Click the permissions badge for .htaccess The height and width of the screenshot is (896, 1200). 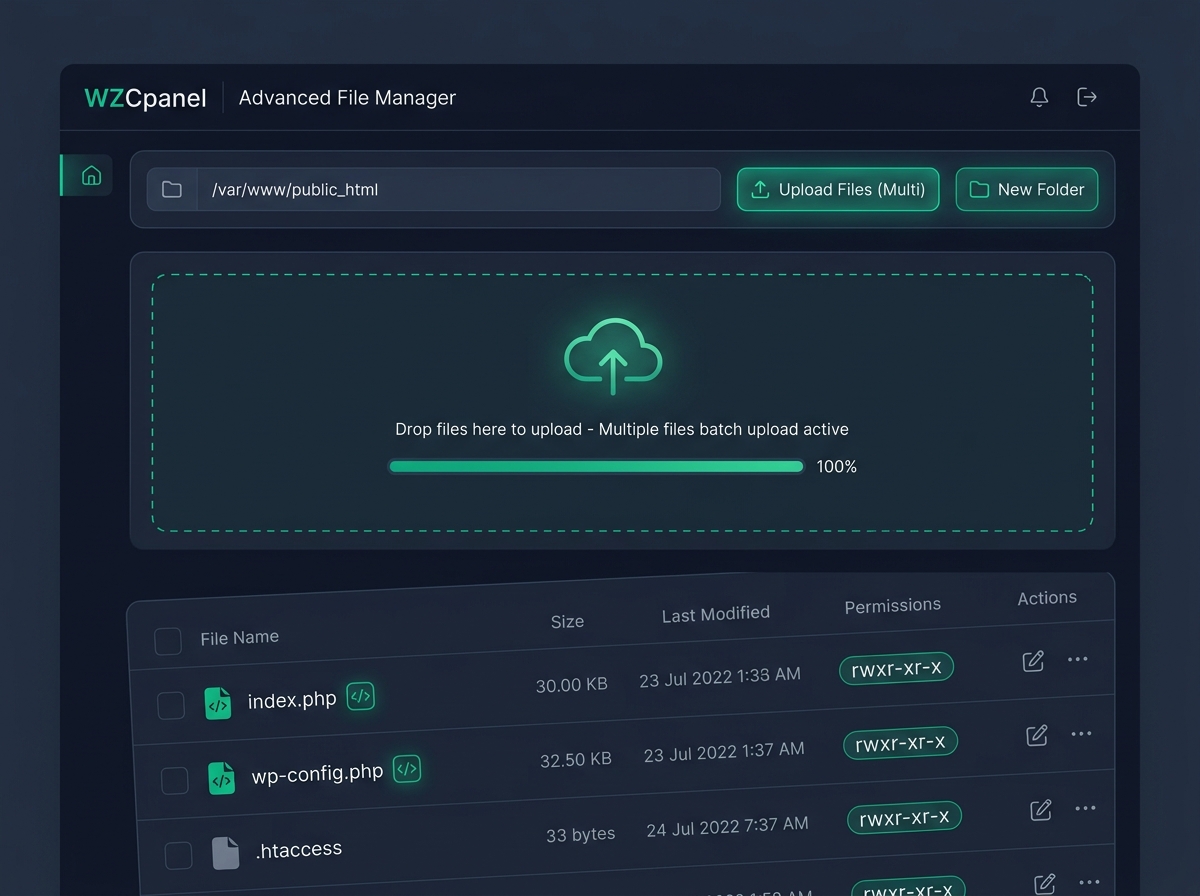[x=904, y=818]
